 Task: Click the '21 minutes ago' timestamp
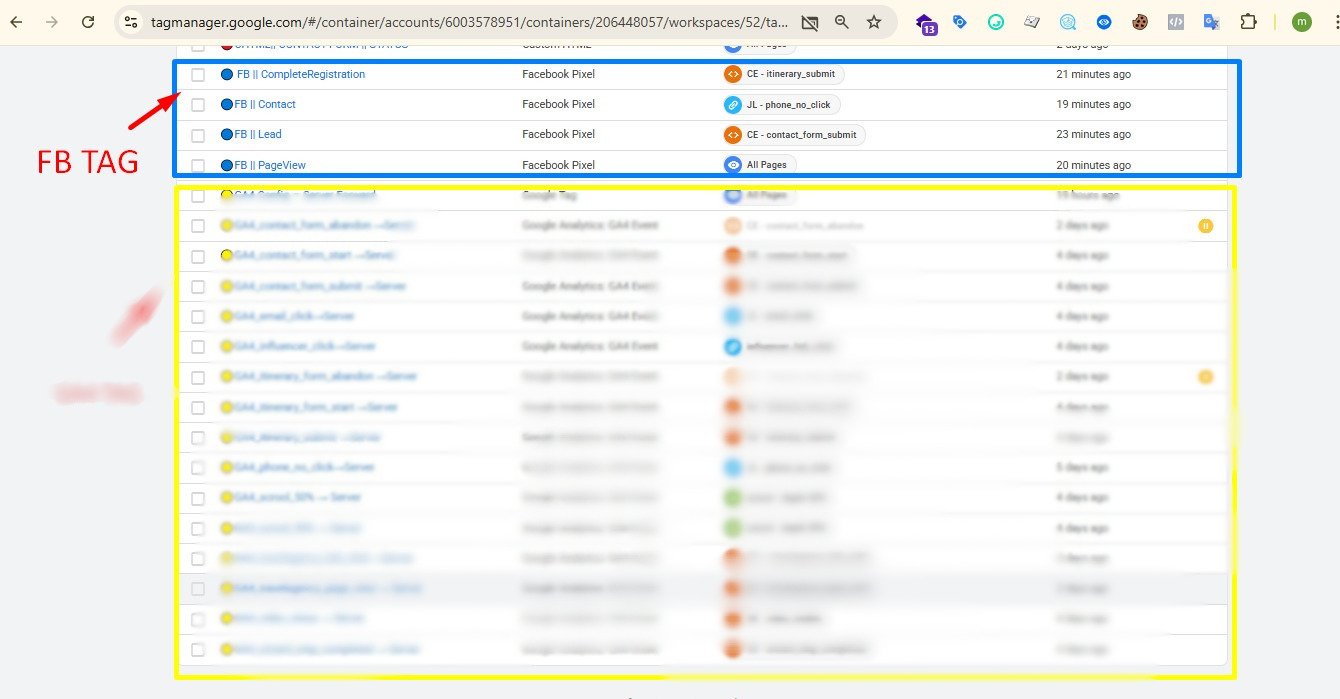click(x=1094, y=74)
